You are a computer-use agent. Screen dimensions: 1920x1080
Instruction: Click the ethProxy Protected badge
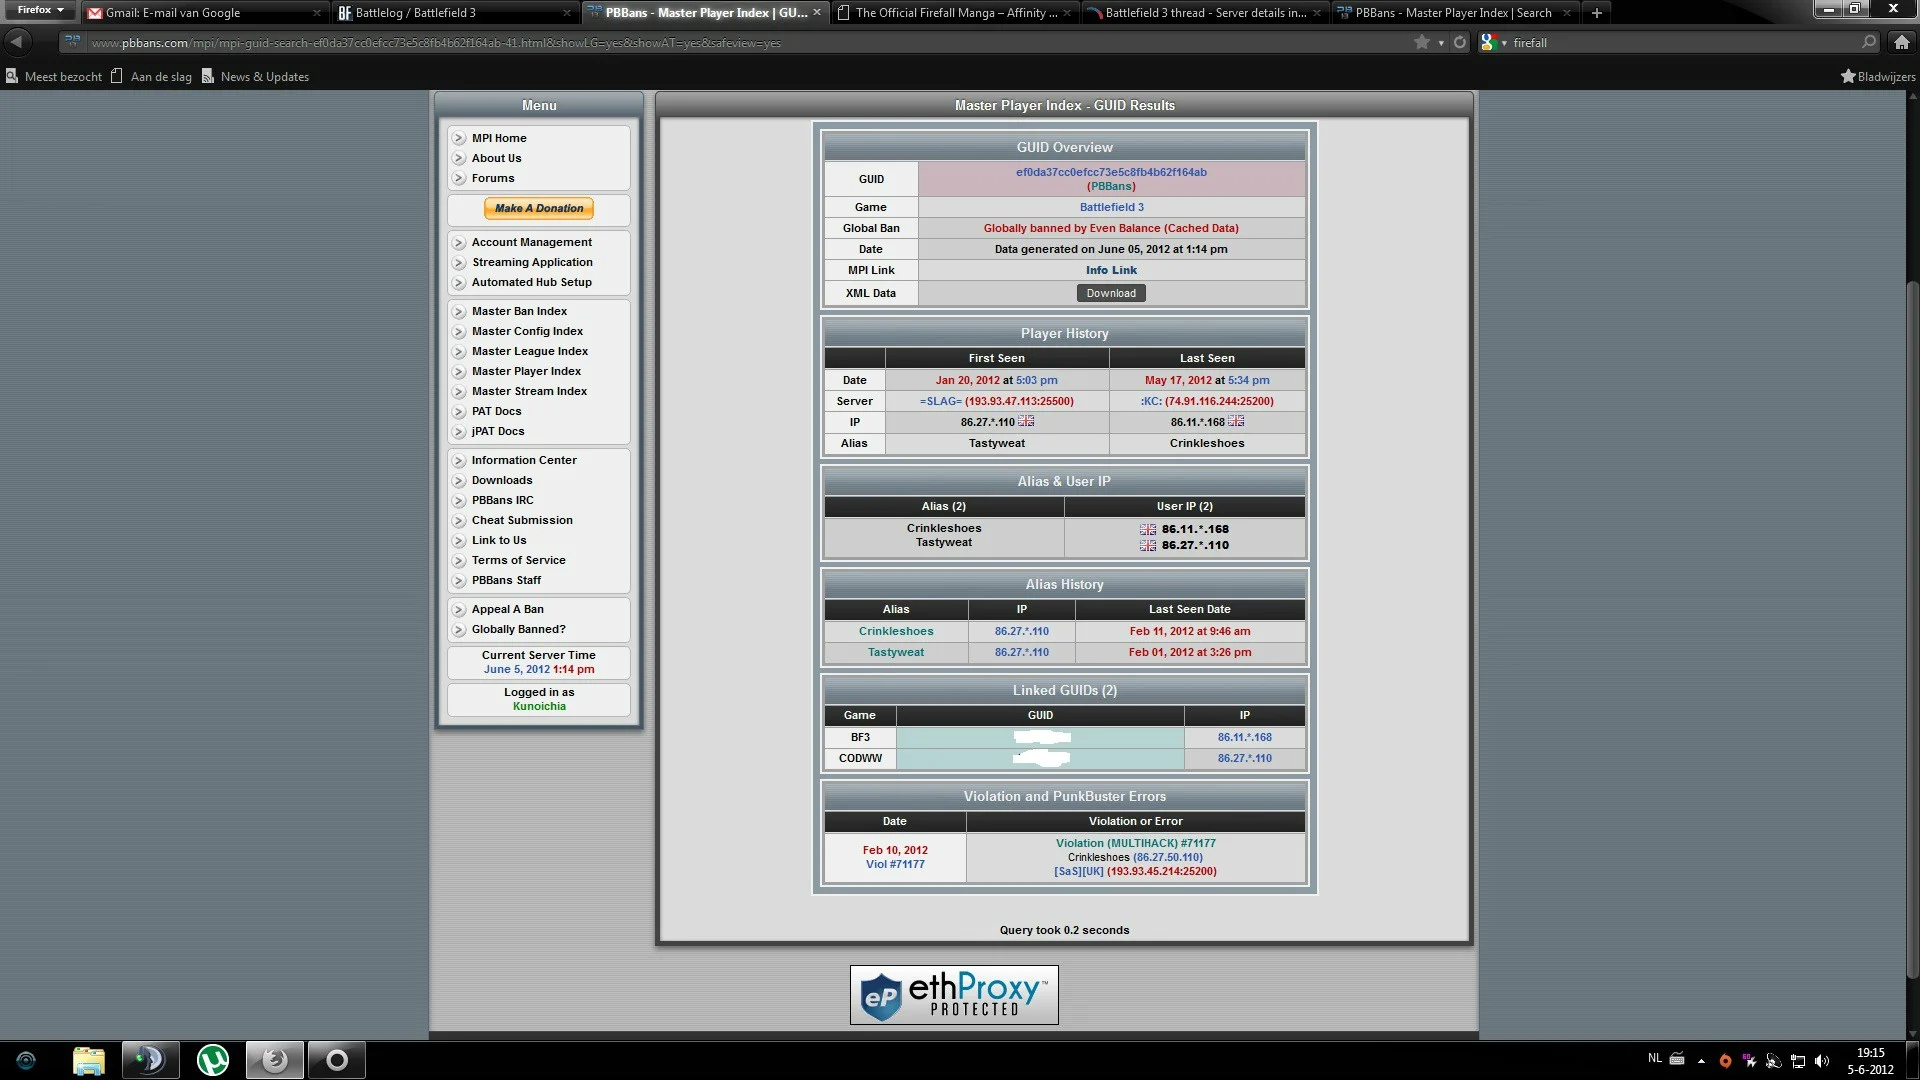(x=954, y=995)
